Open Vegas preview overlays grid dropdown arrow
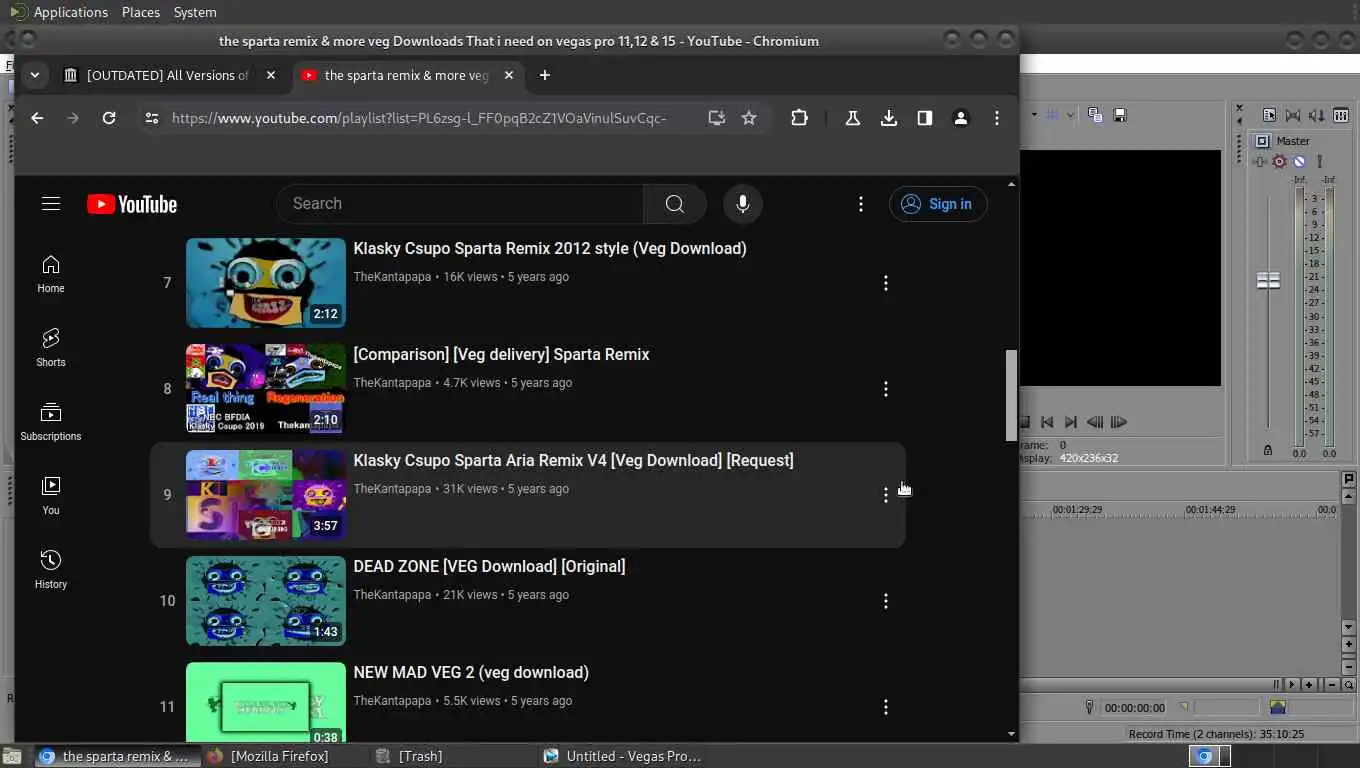The image size is (1360, 768). (x=1070, y=115)
